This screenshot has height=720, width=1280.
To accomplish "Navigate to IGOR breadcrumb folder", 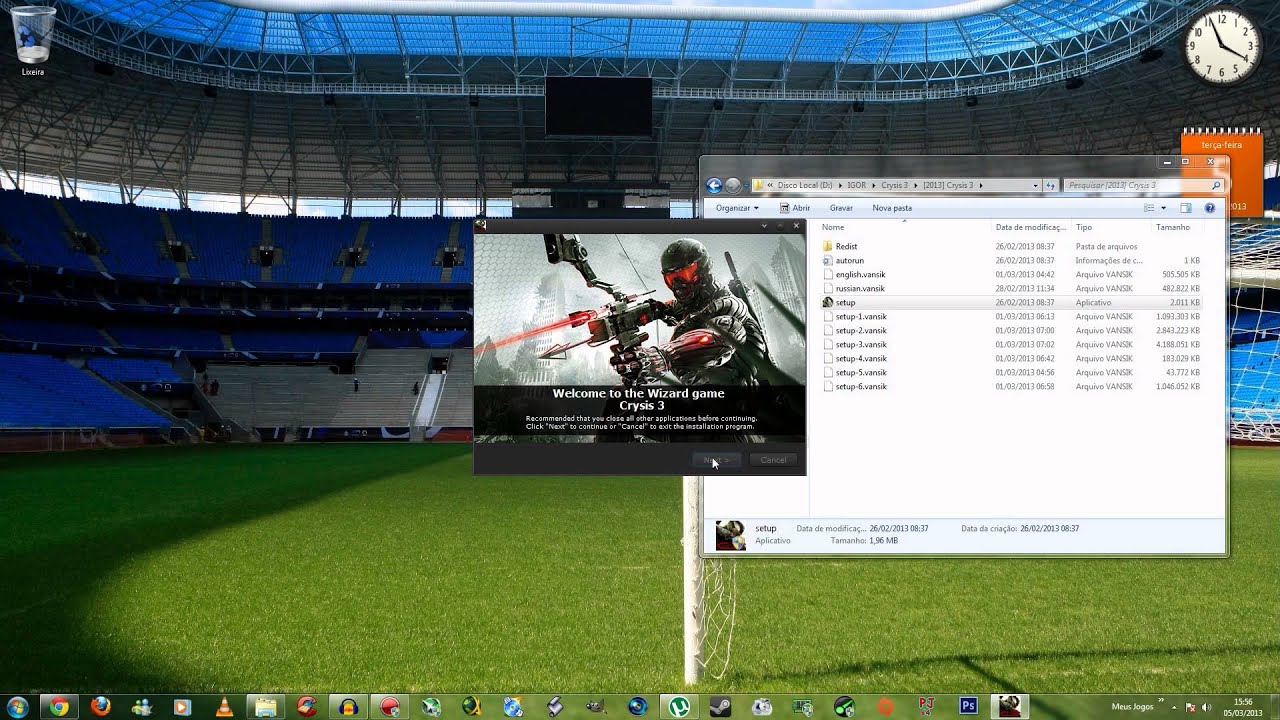I will tap(857, 185).
